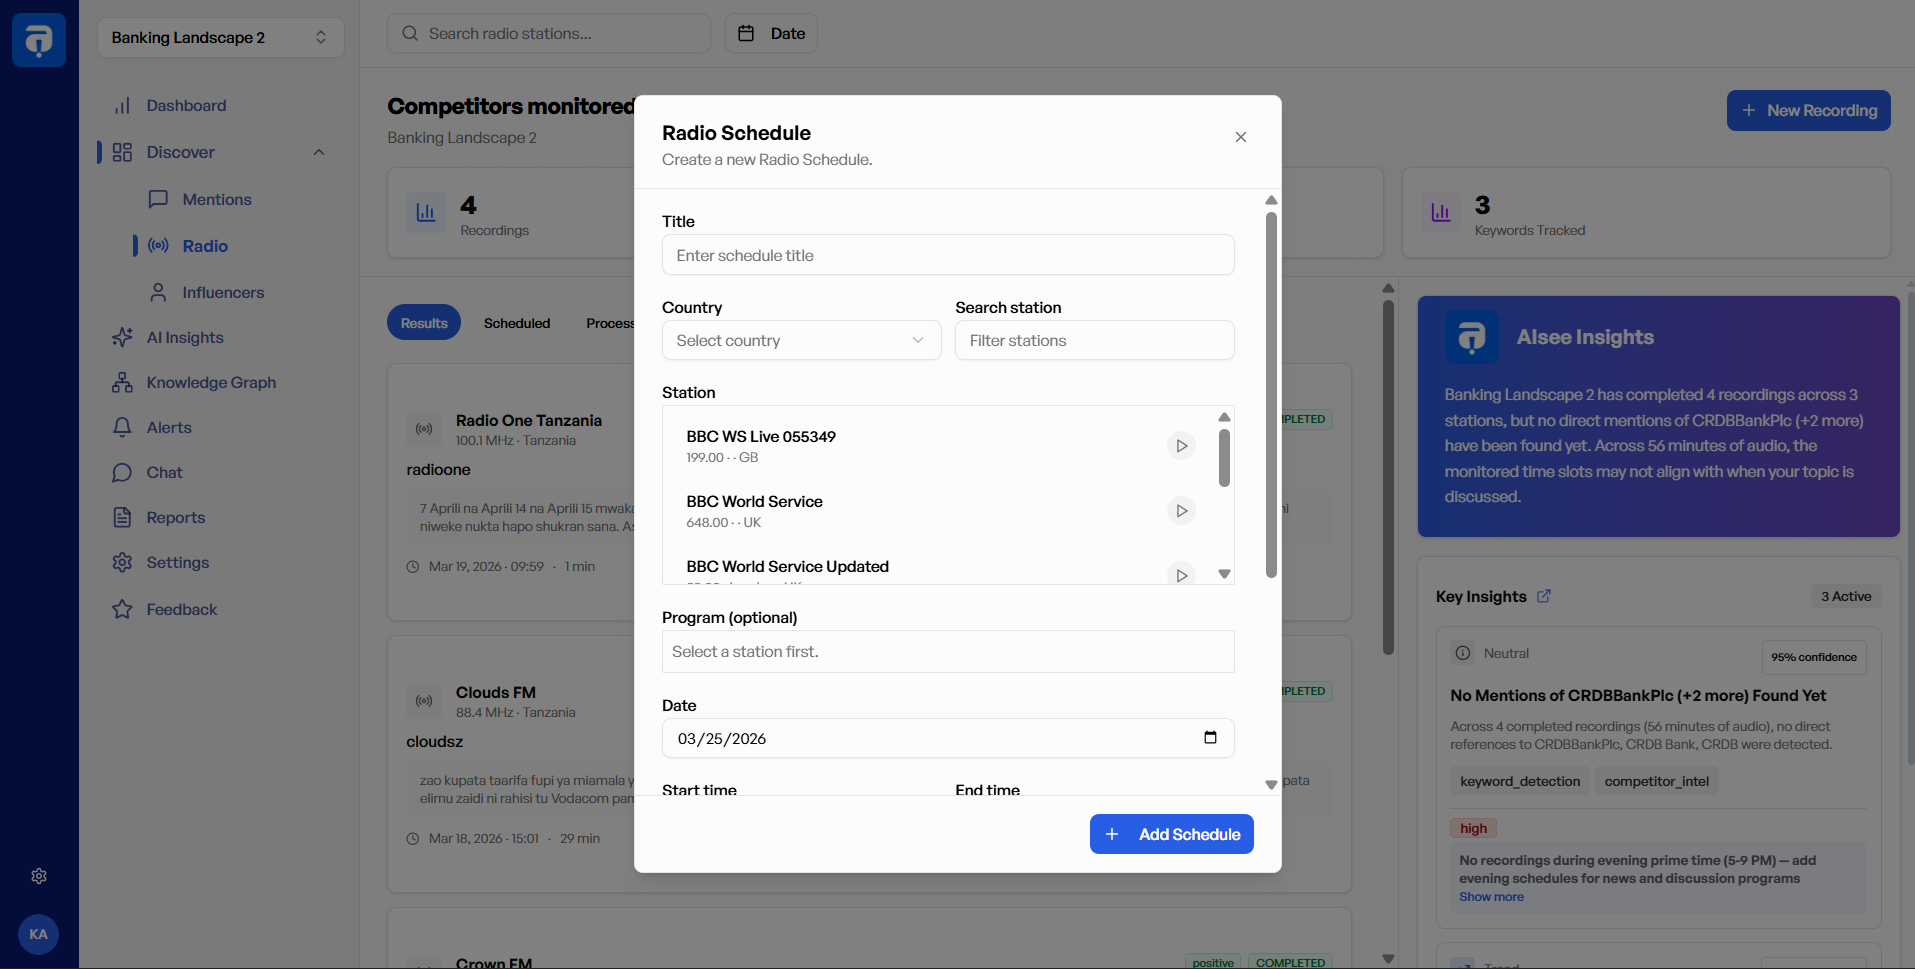The height and width of the screenshot is (969, 1915).
Task: Click the Alsee logo in top-left corner
Action: [x=39, y=40]
